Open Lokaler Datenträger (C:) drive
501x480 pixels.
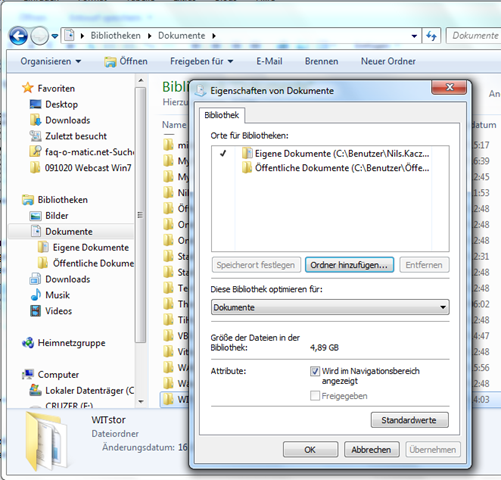coord(82,390)
